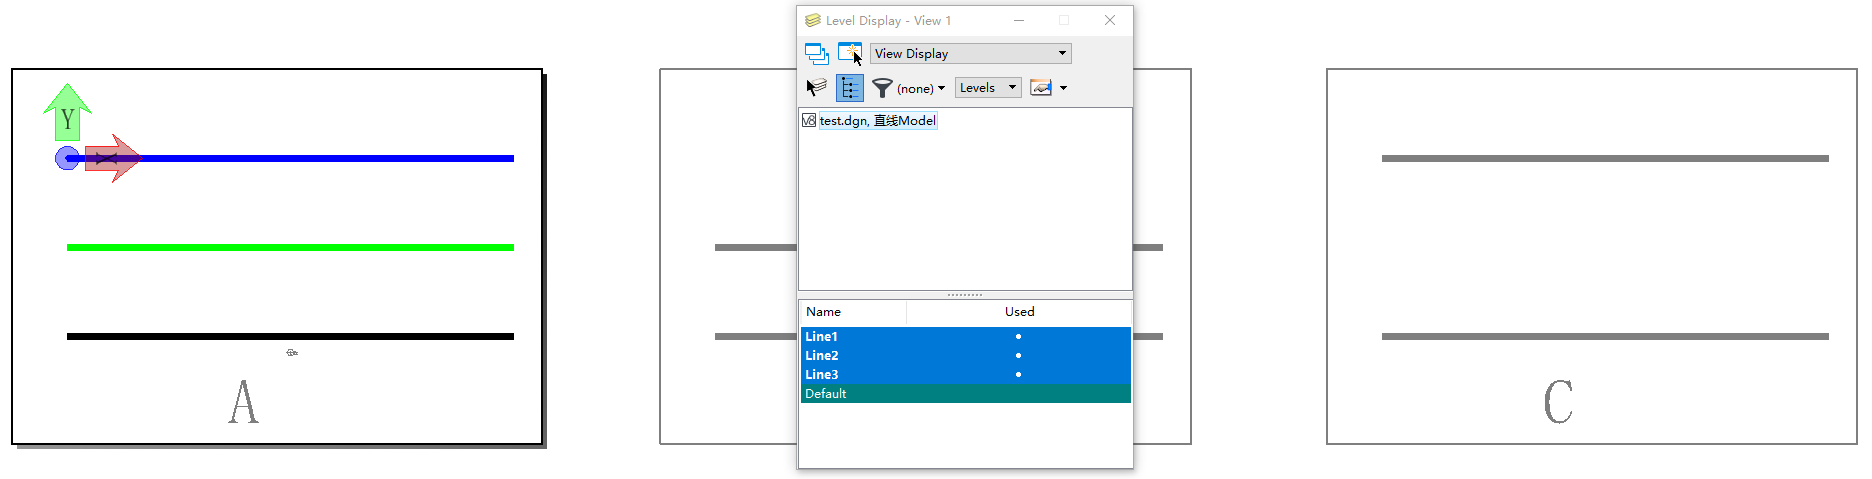Click V8 file icon beside test.dgn
Viewport: 1872px width, 479px height.
[x=809, y=121]
